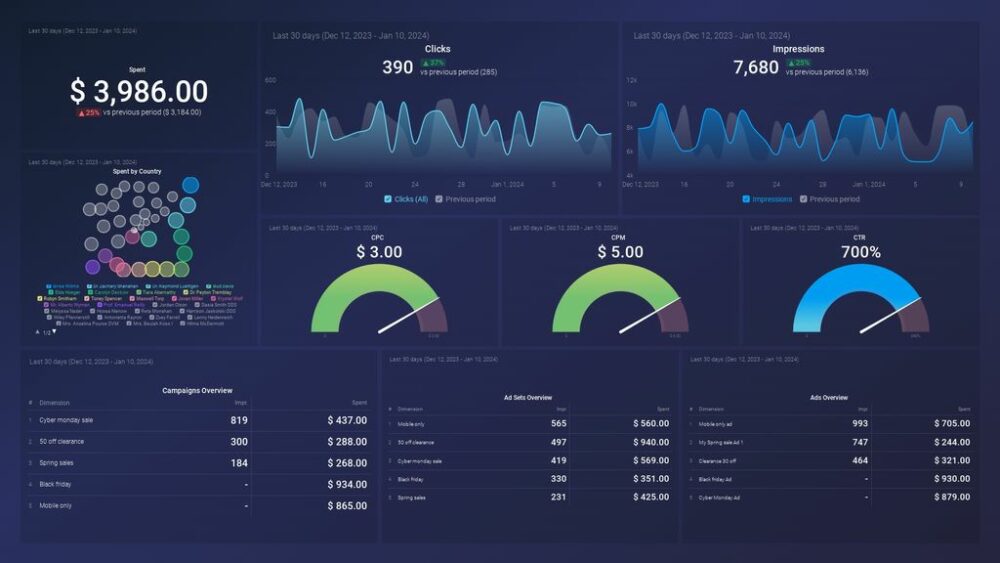Open the Impressions chart title

coord(798,49)
